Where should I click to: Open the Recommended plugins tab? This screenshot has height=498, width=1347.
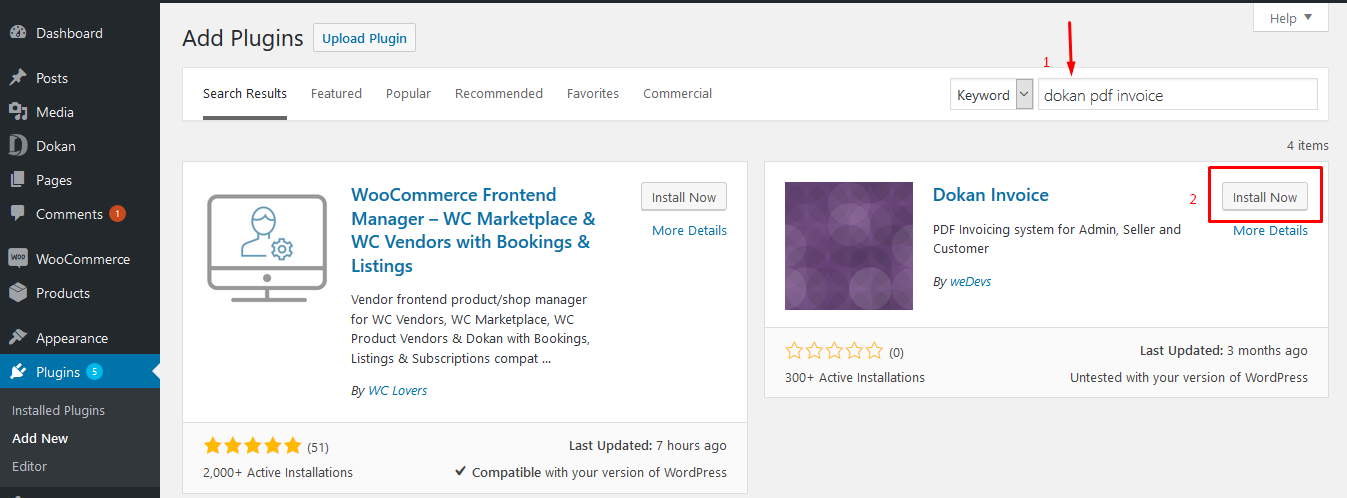tap(499, 93)
